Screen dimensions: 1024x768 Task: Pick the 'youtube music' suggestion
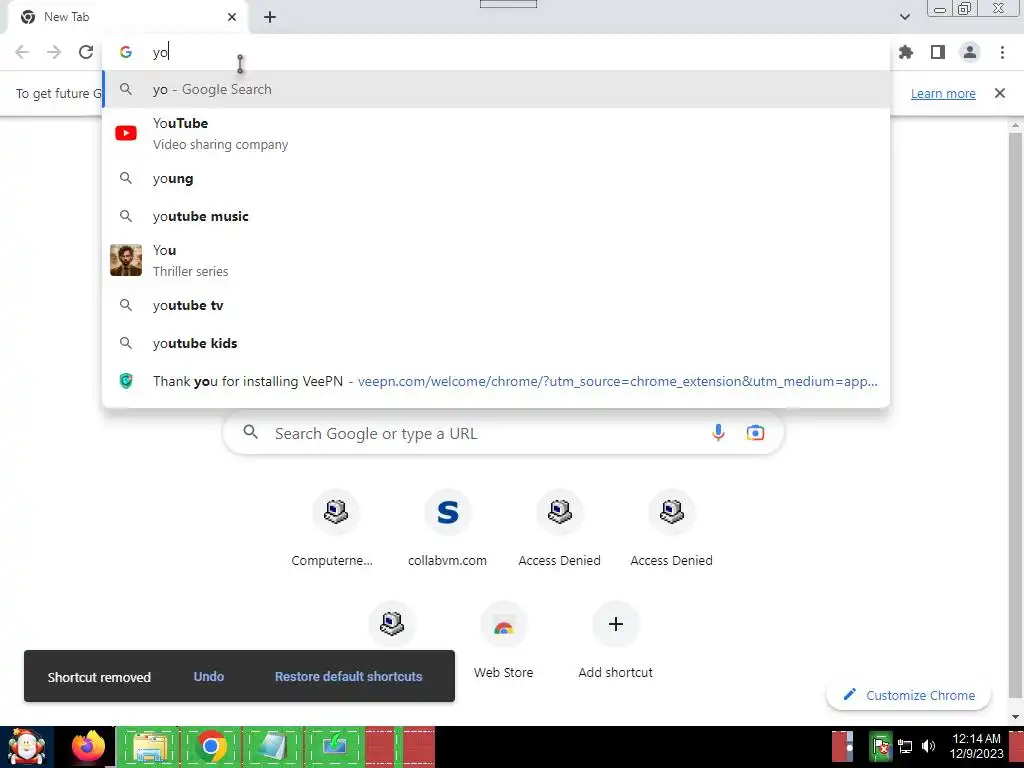click(x=496, y=216)
